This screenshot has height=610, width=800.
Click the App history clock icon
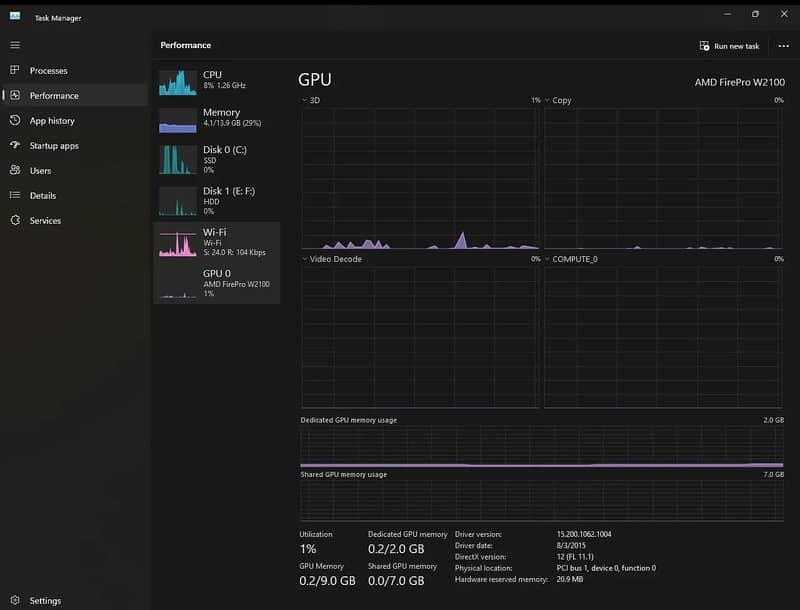[x=15, y=120]
